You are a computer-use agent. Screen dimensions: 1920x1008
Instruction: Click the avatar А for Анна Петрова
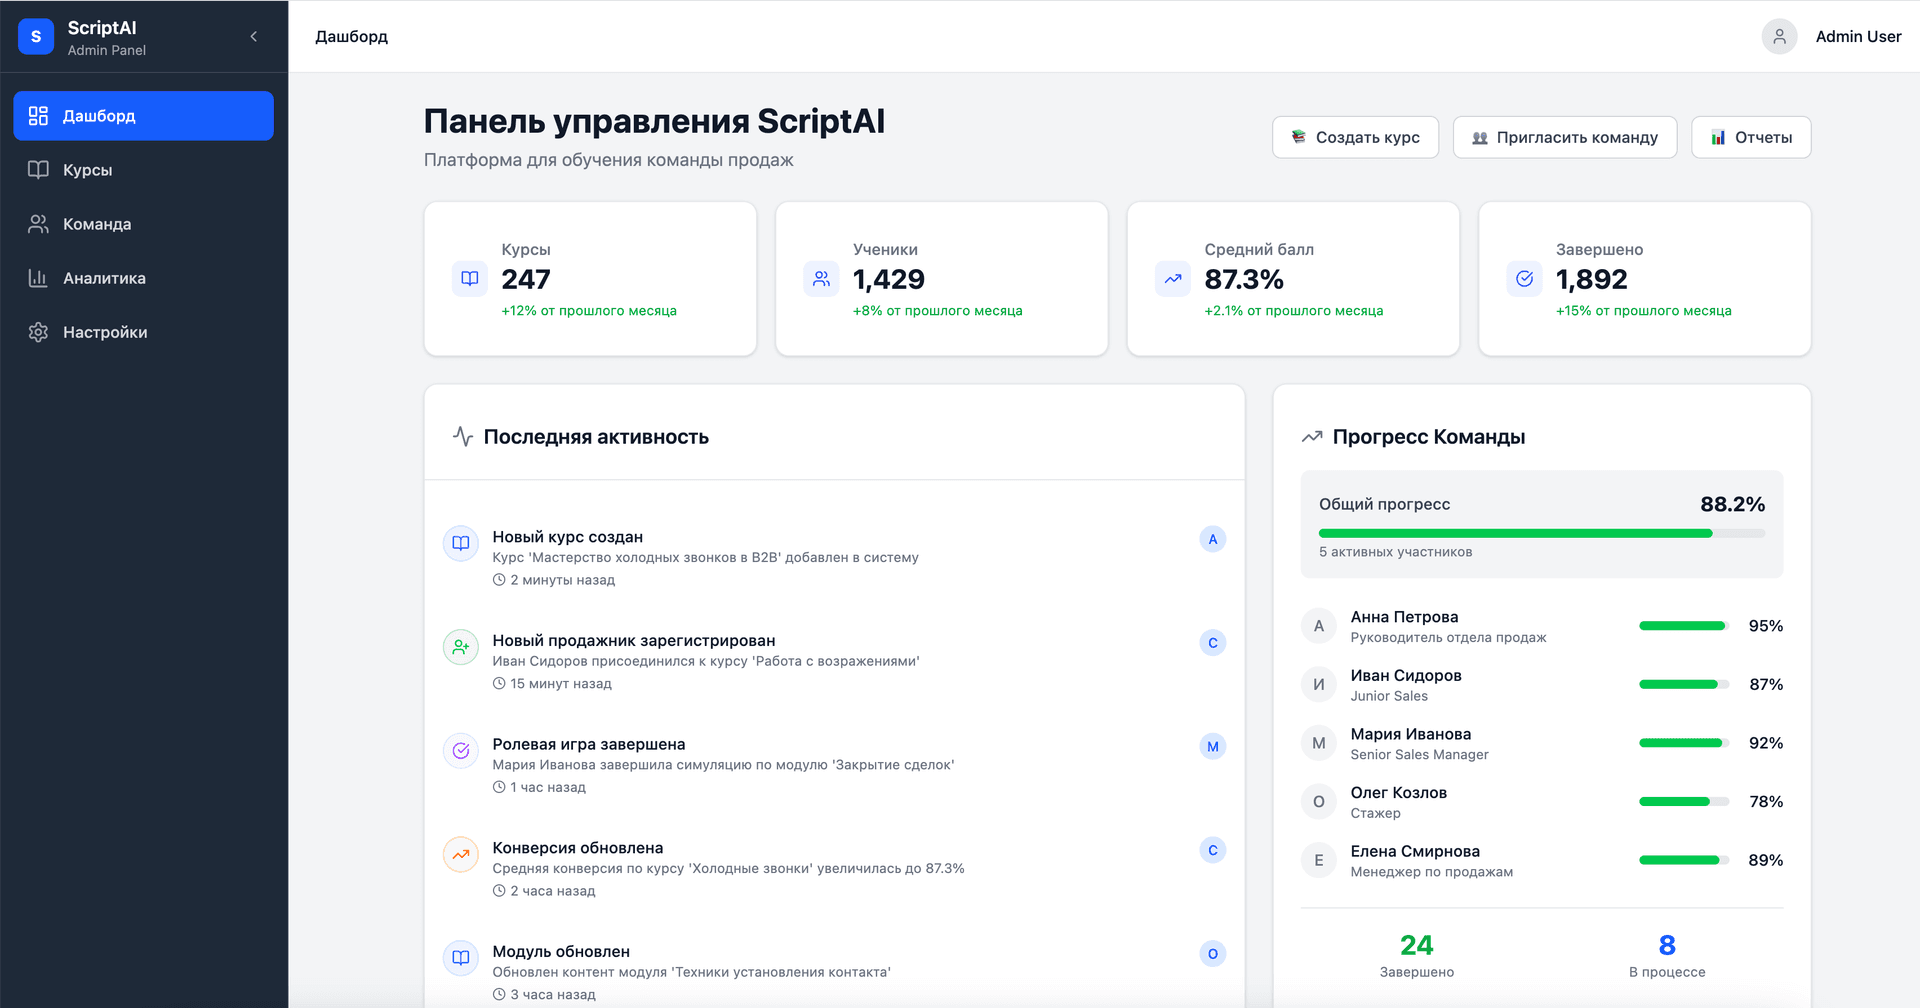click(x=1319, y=626)
